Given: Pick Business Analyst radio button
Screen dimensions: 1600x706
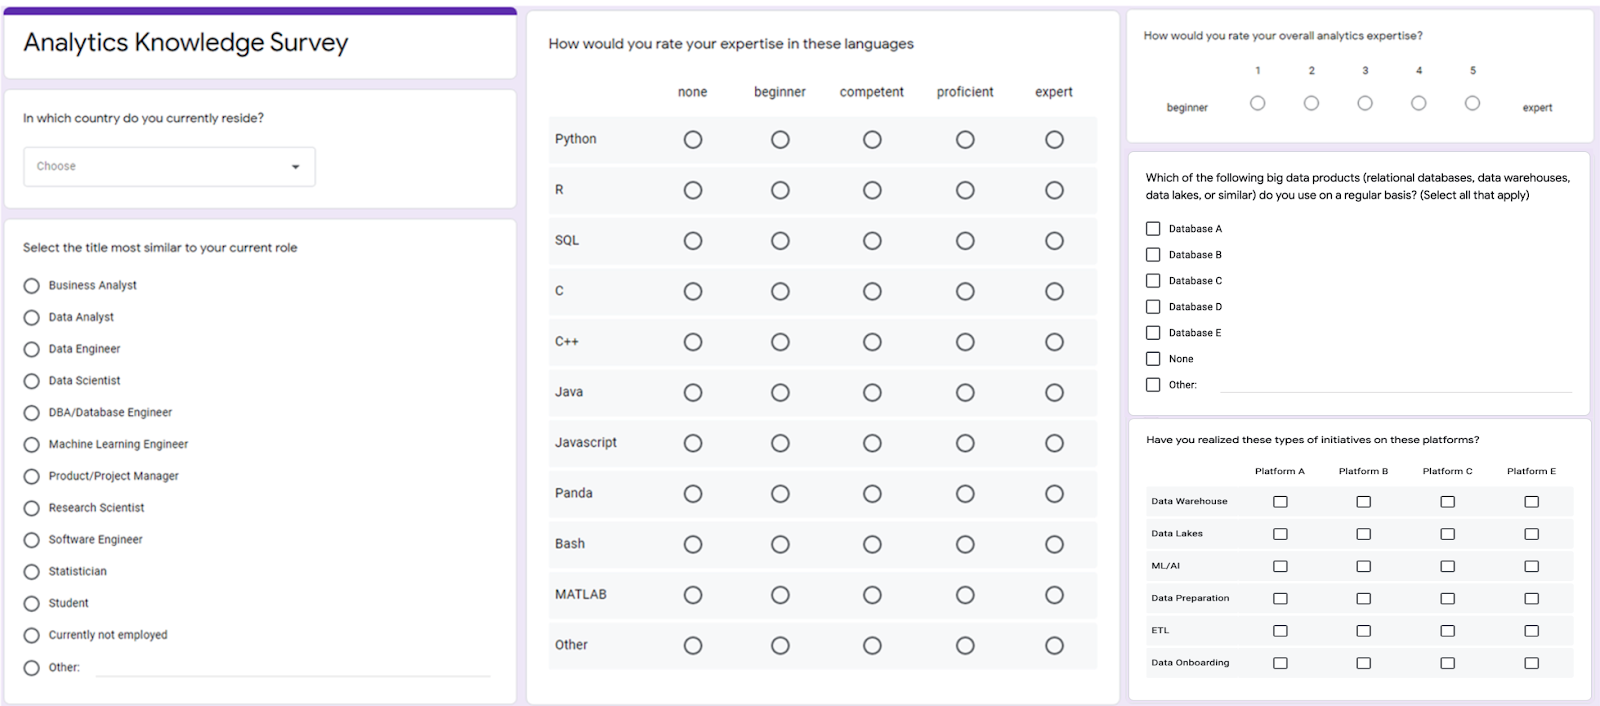Looking at the screenshot, I should point(32,286).
